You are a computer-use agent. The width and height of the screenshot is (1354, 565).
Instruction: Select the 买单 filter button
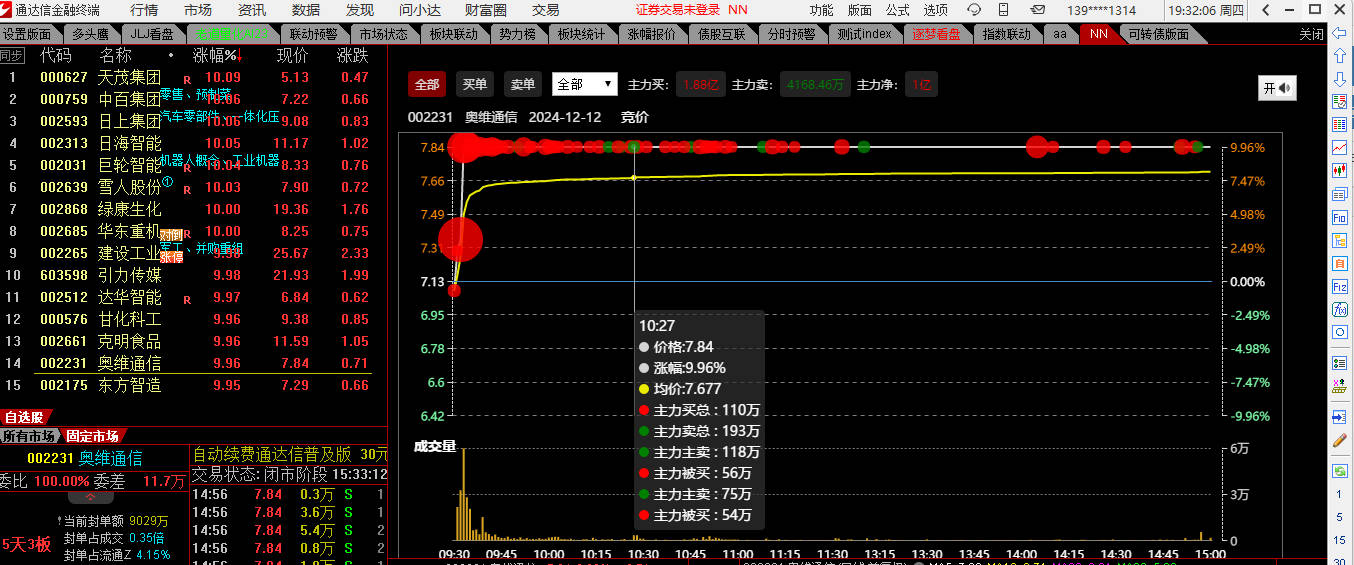pyautogui.click(x=475, y=85)
